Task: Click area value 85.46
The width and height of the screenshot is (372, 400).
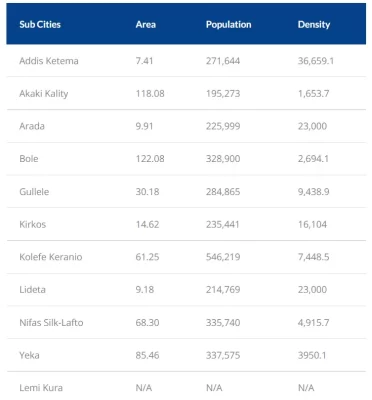Action: pyautogui.click(x=147, y=355)
